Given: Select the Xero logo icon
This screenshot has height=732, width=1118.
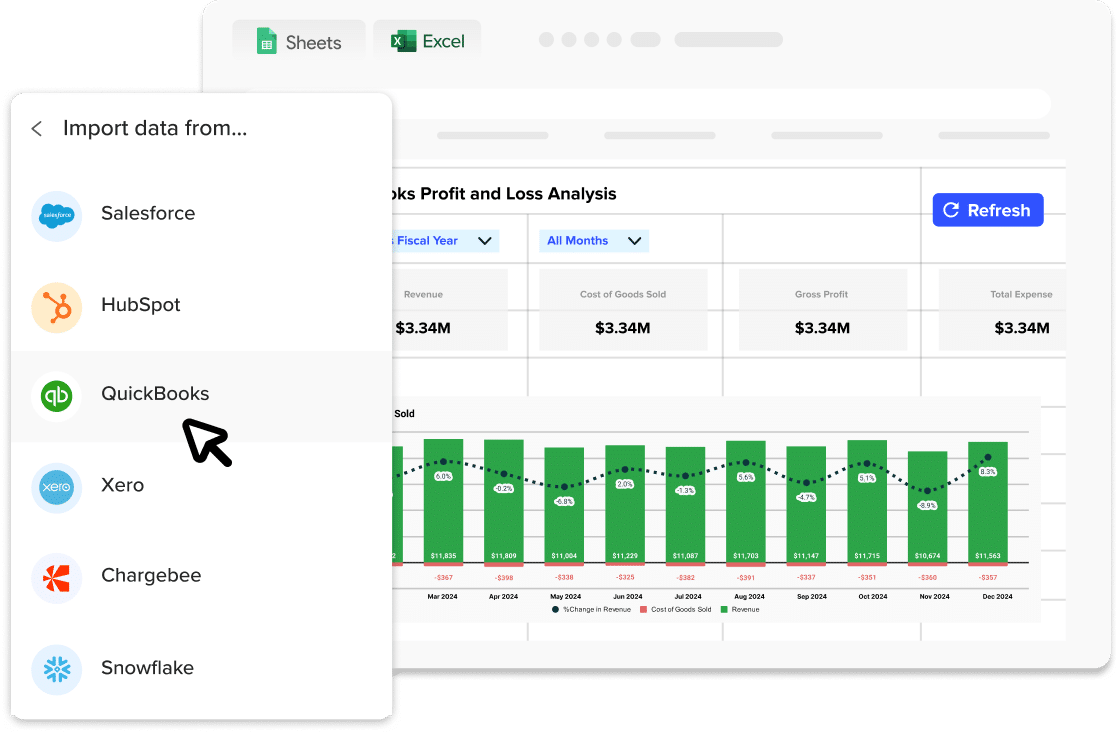Looking at the screenshot, I should (x=56, y=488).
